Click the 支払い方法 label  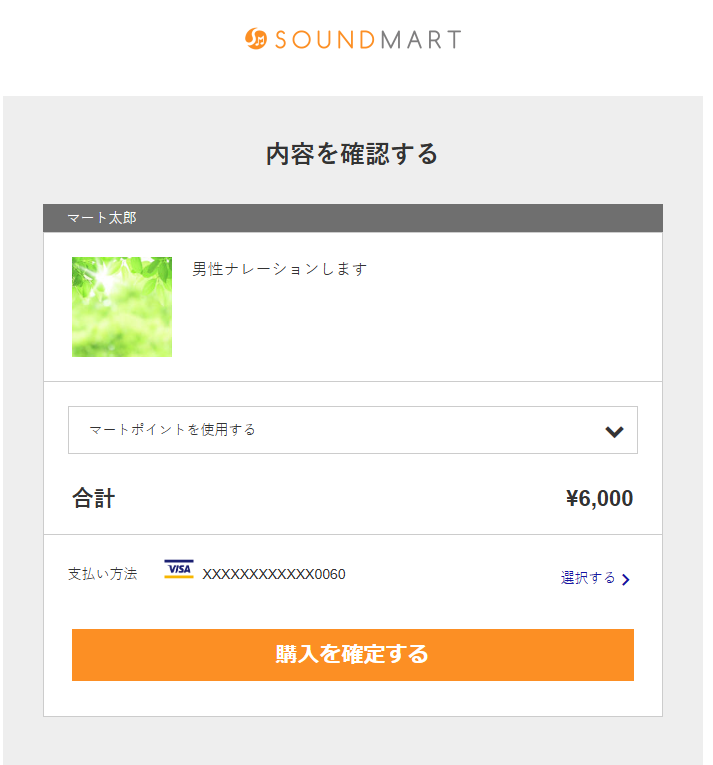point(102,574)
